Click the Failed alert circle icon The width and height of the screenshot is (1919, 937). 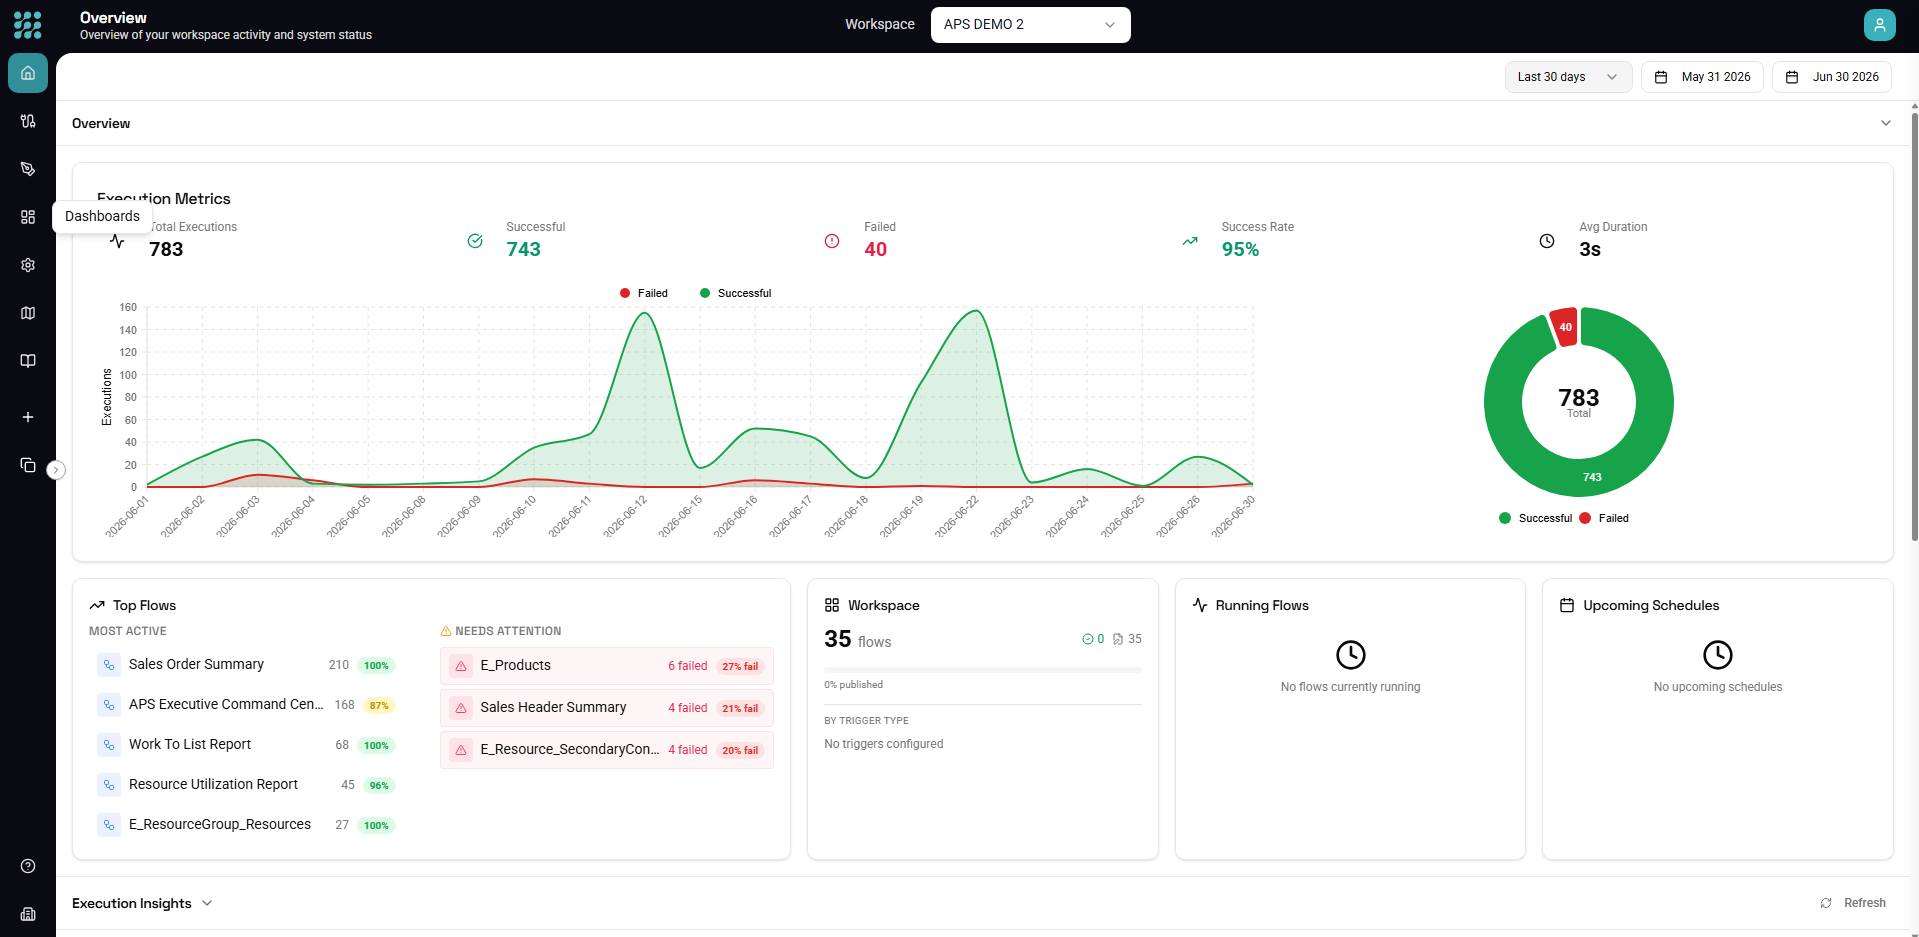coord(832,241)
